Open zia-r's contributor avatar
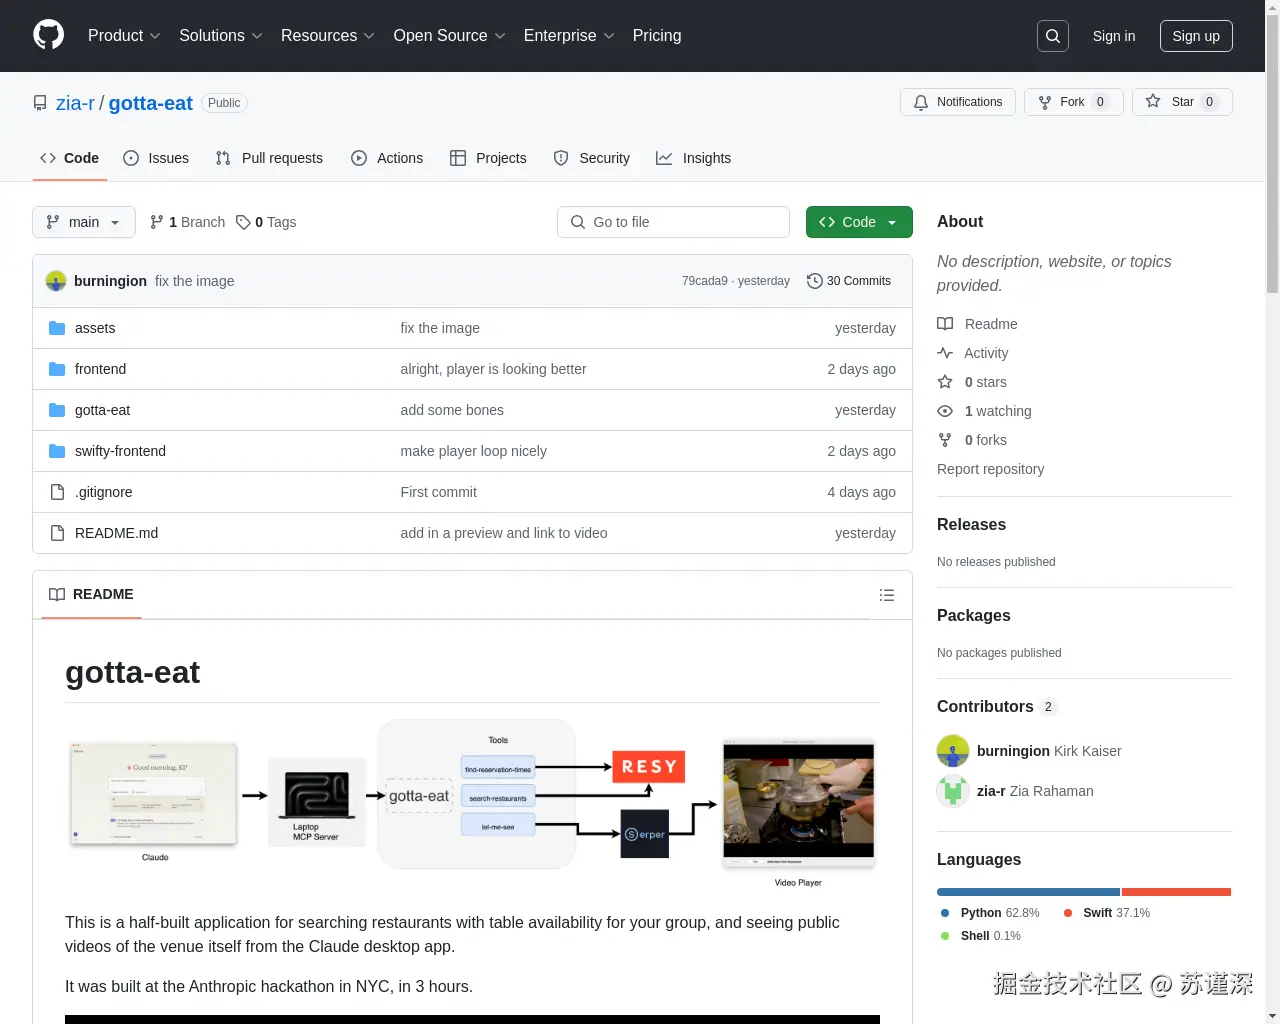 [x=953, y=791]
